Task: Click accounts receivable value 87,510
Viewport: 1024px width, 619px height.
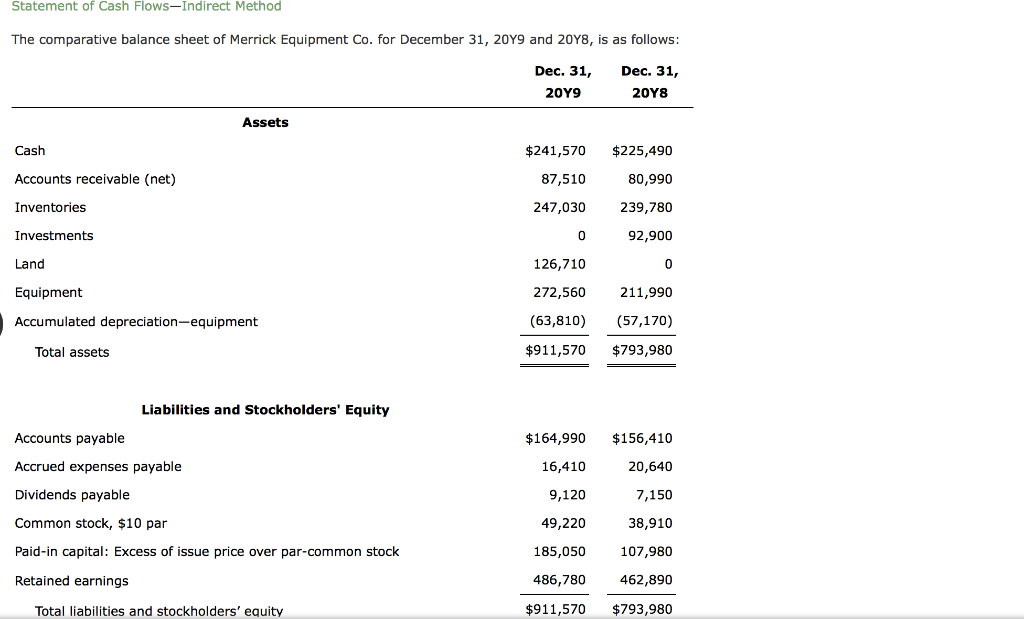Action: coord(563,179)
